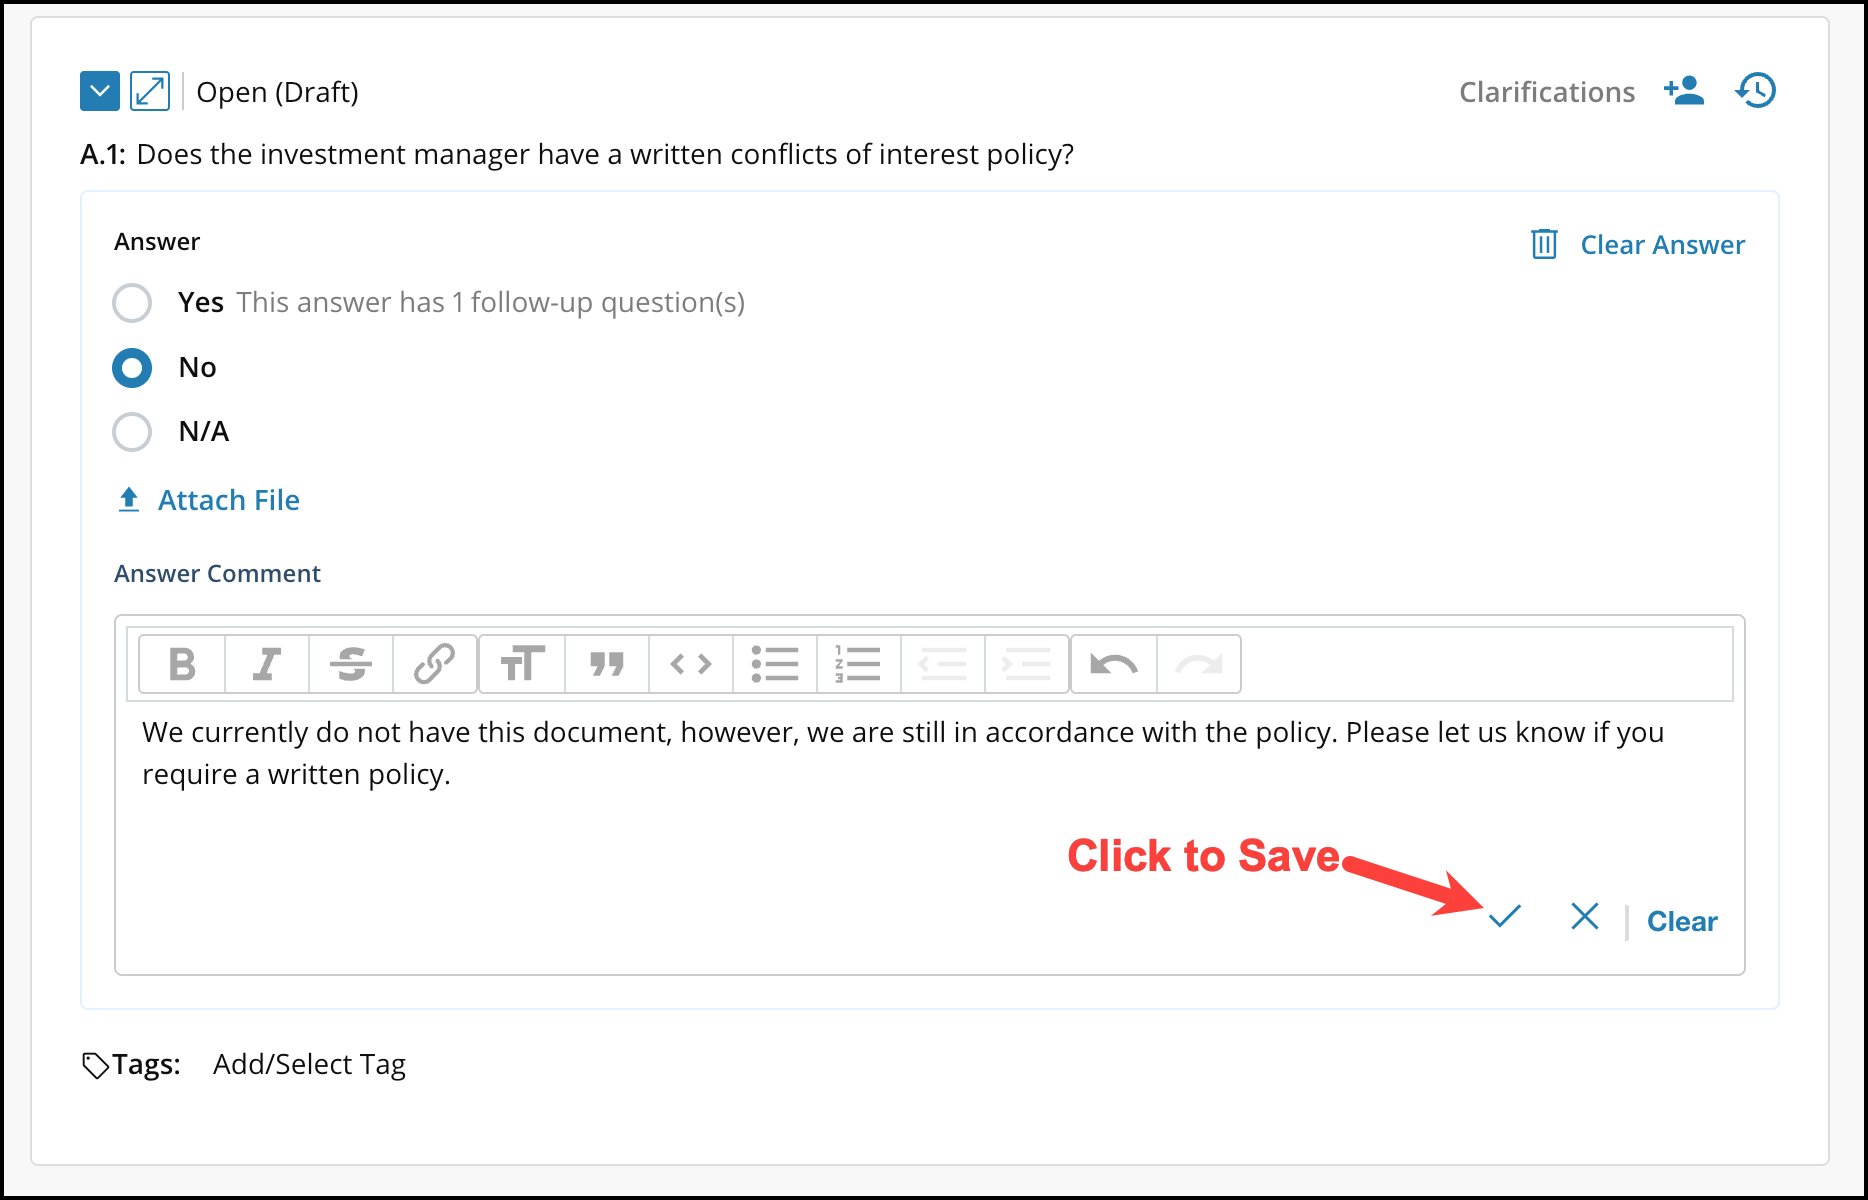
Task: Open question in expanded view icon
Action: coord(150,91)
